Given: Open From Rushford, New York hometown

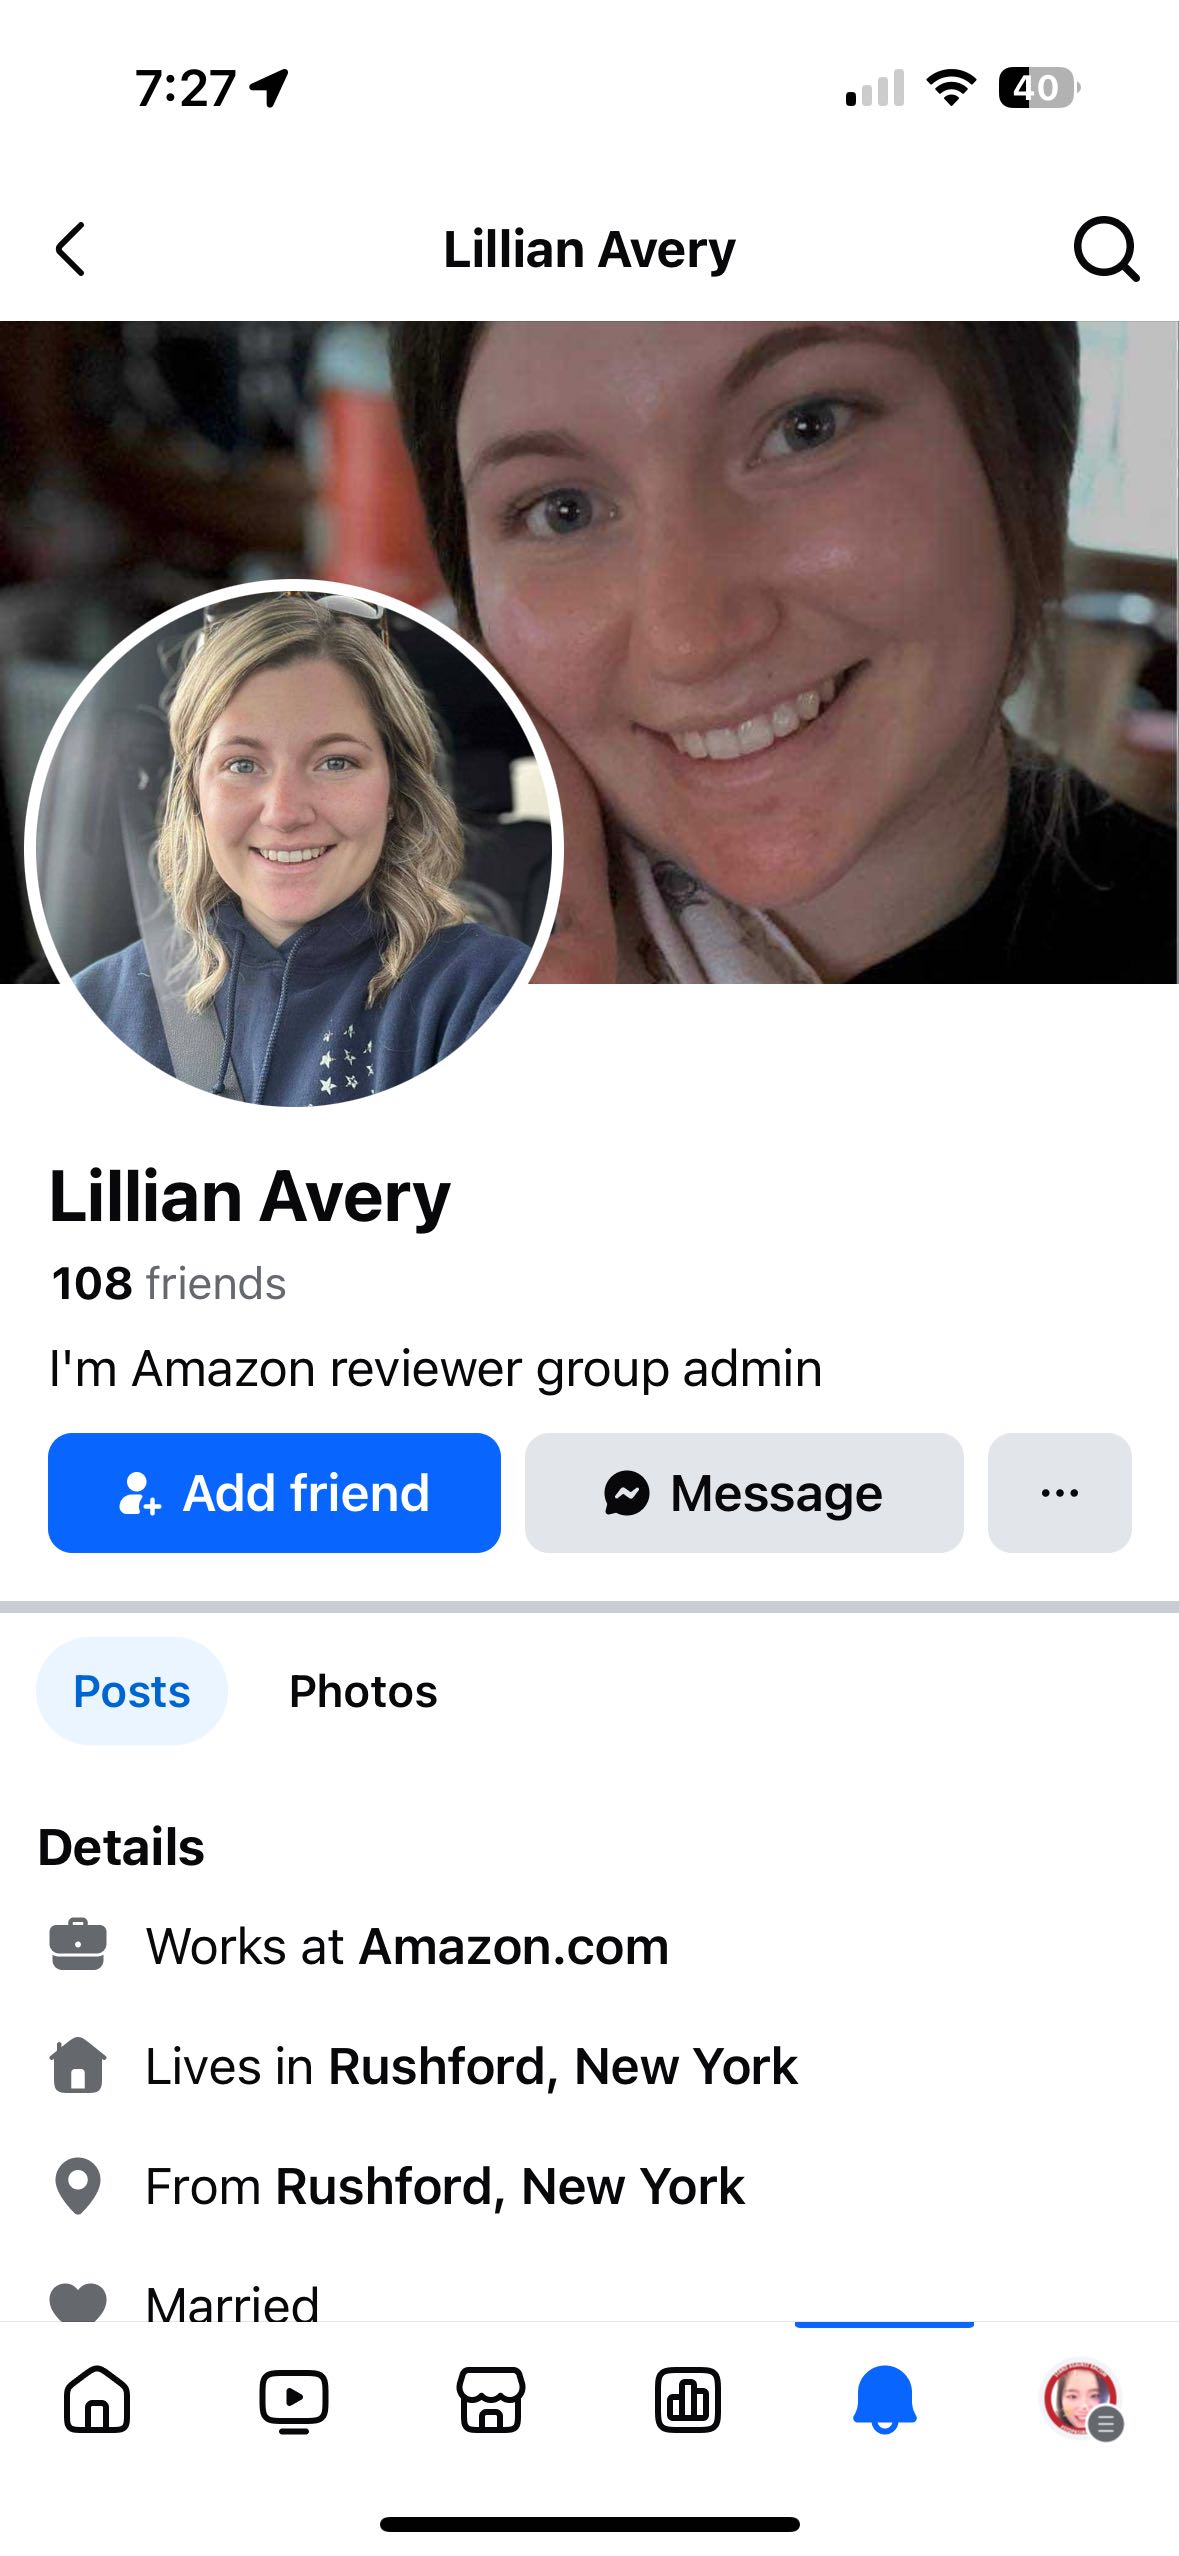Looking at the screenshot, I should pos(445,2186).
